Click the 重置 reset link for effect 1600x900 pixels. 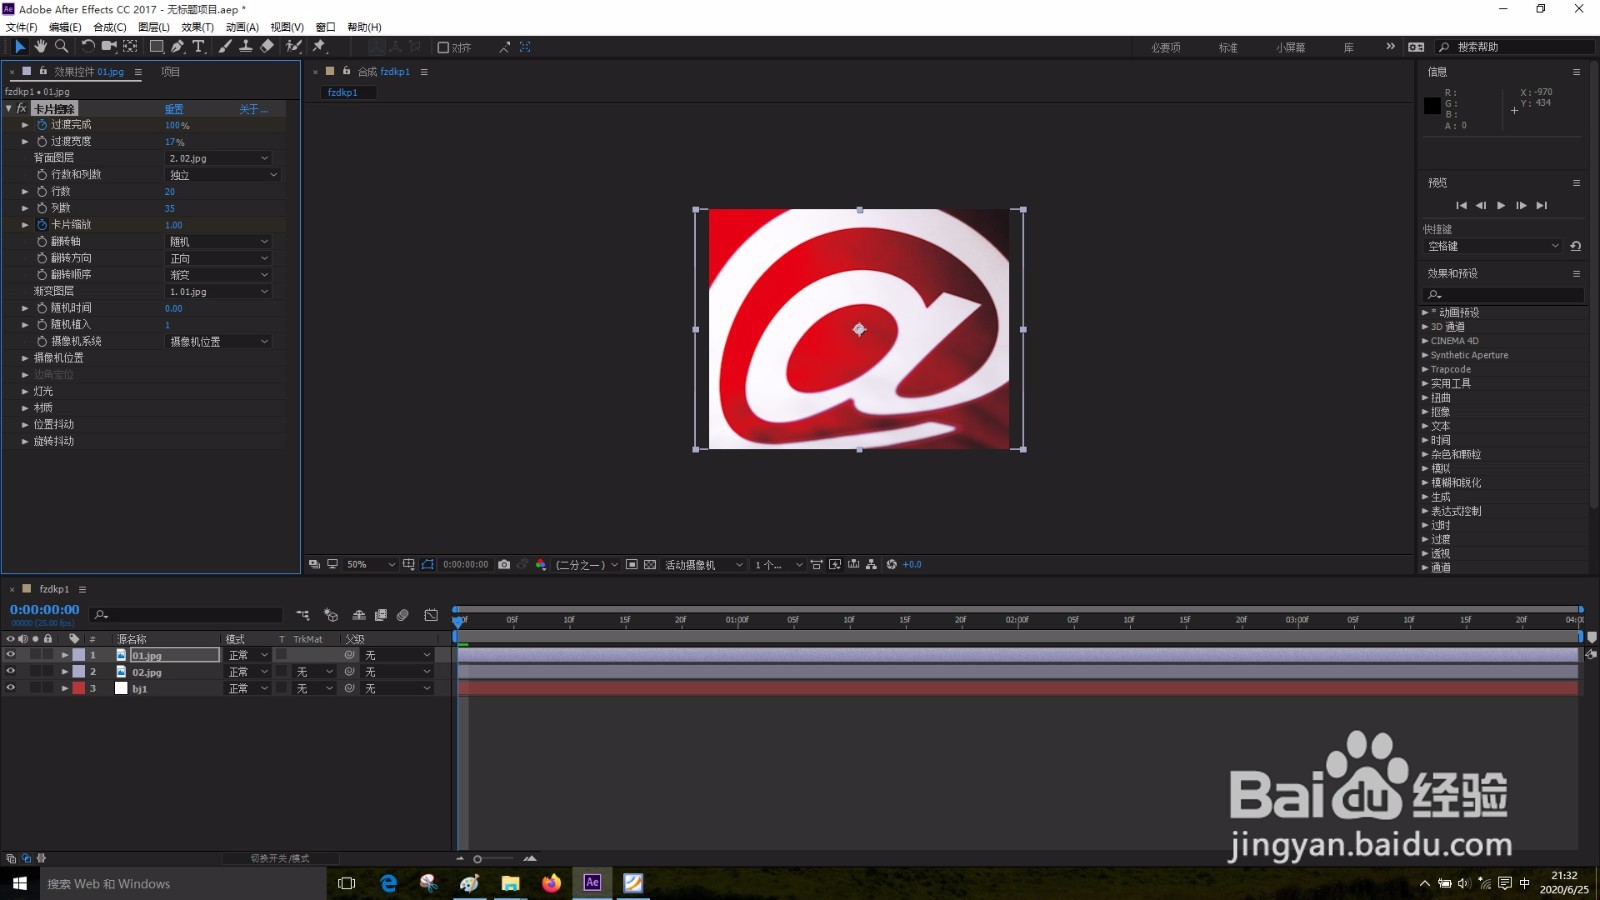click(x=174, y=109)
